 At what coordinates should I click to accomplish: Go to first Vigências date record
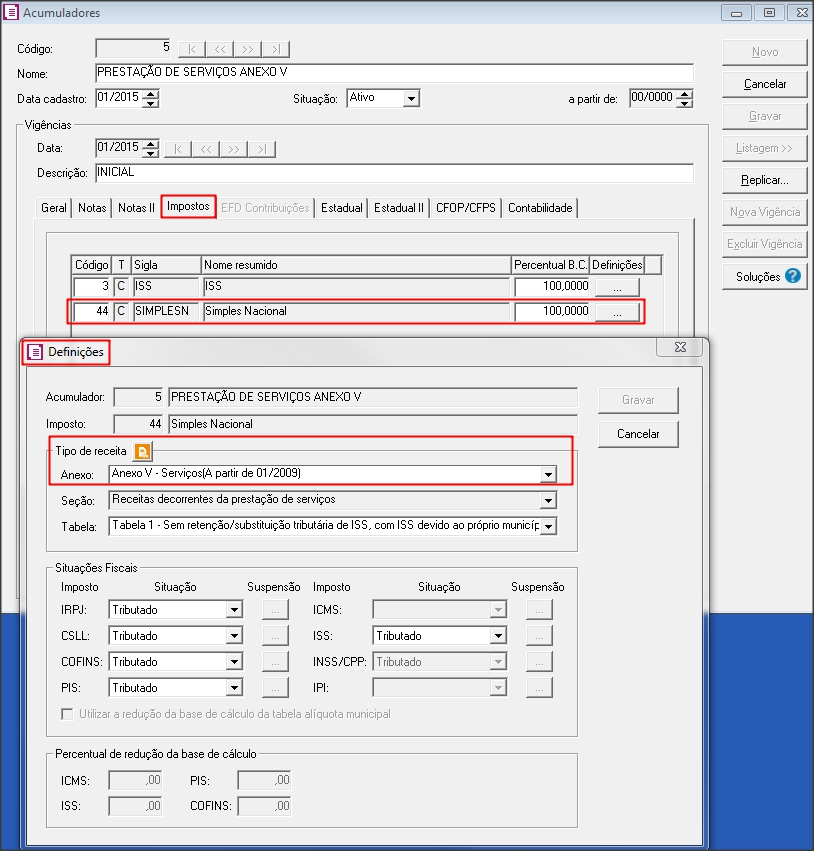coord(178,149)
